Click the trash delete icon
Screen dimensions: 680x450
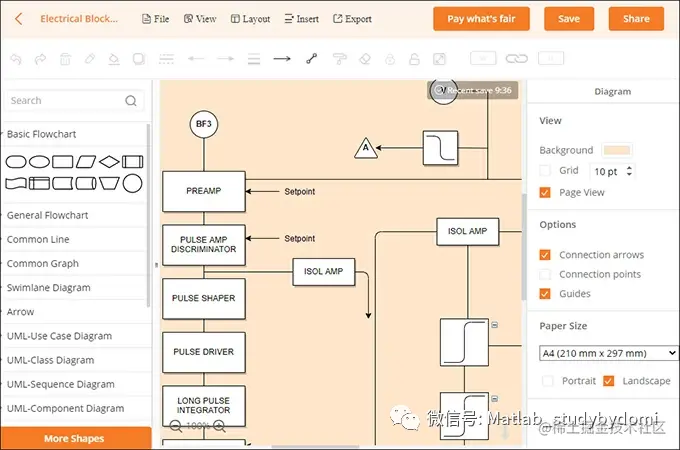click(65, 59)
